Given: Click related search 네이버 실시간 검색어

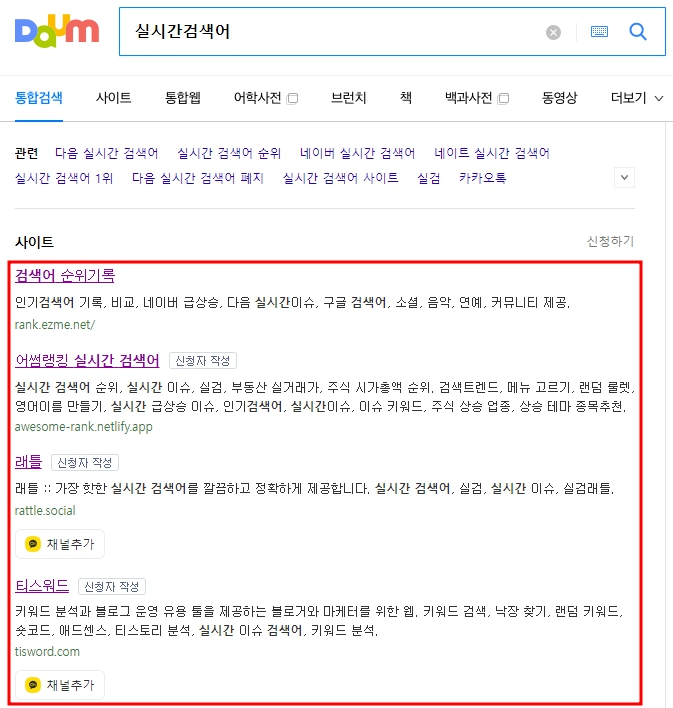Looking at the screenshot, I should pos(357,153).
